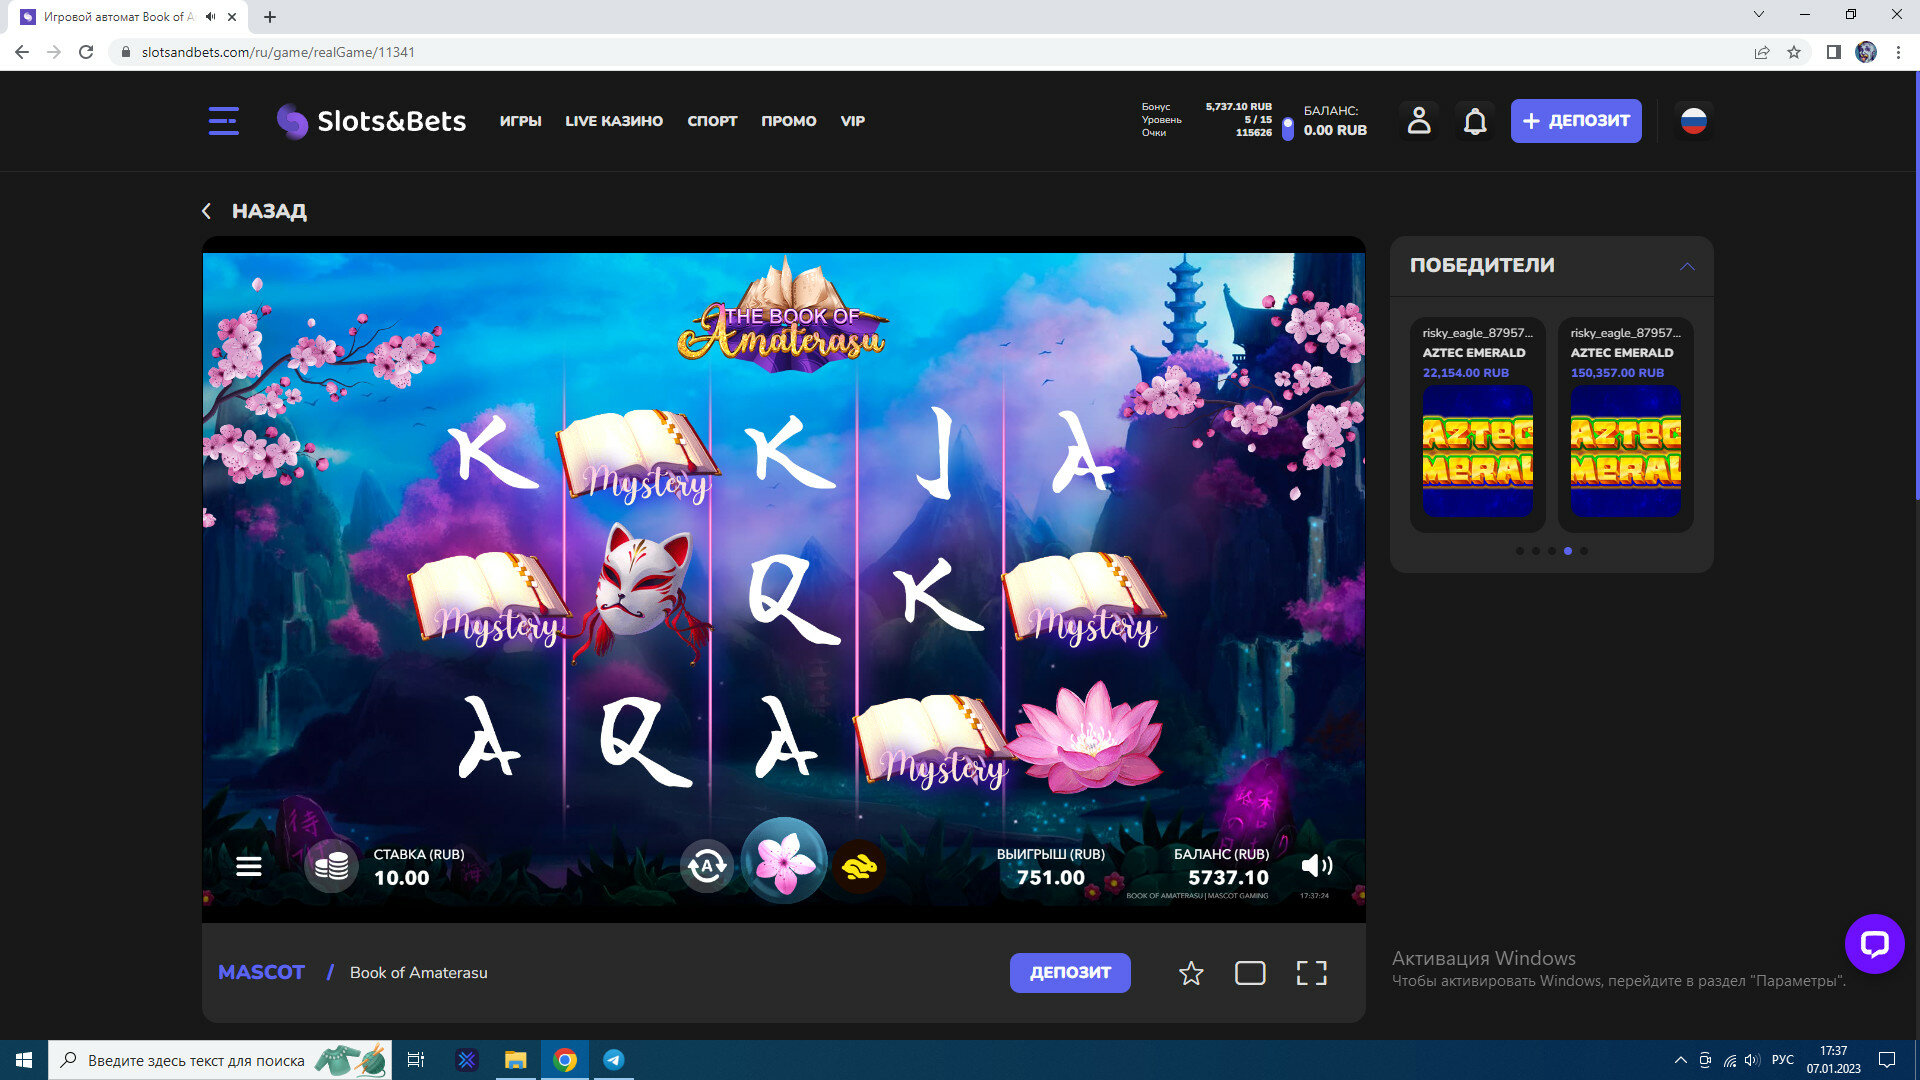The image size is (1920, 1080).
Task: Mute the game sound speaker
Action: [x=1316, y=866]
